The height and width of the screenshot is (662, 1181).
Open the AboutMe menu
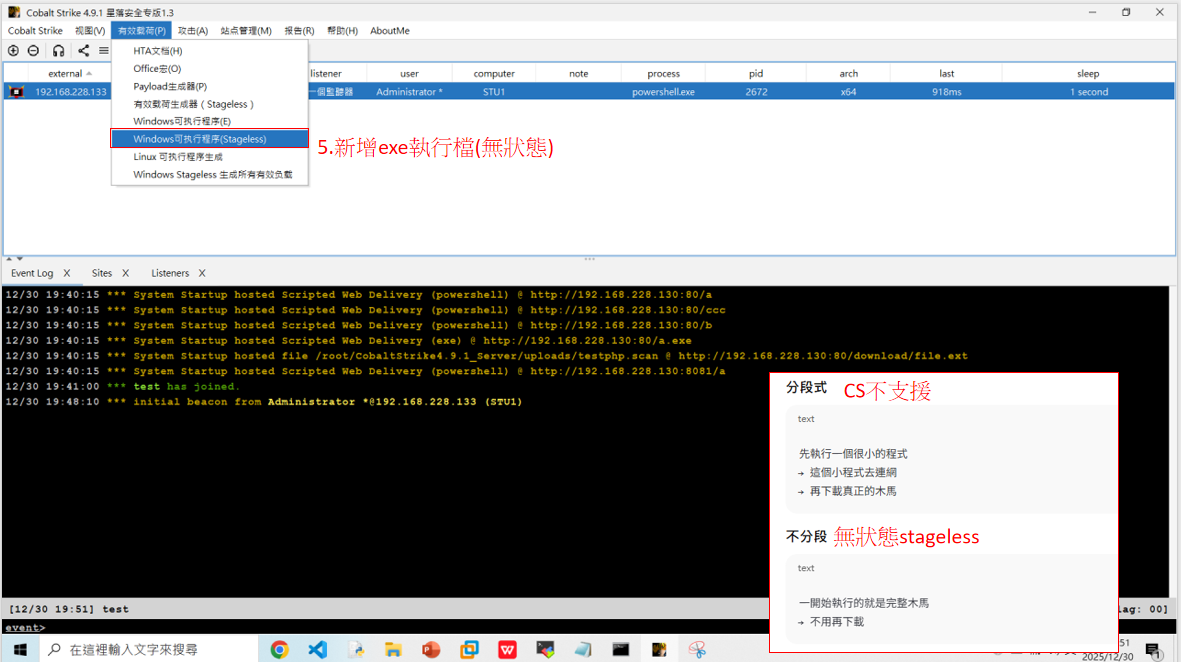pyautogui.click(x=389, y=31)
